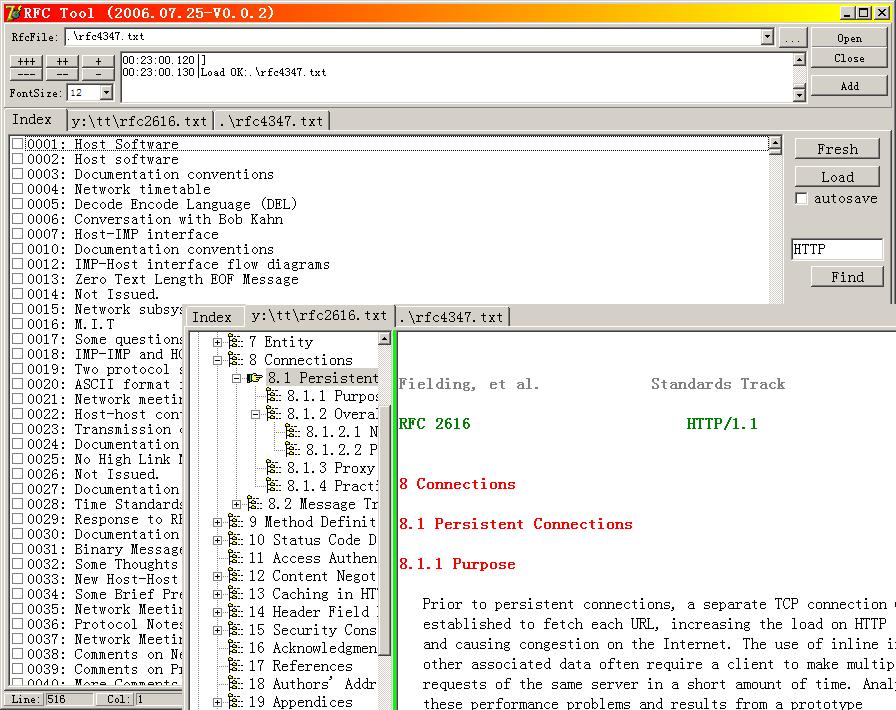Image resolution: width=896 pixels, height=710 pixels.
Task: Expand the 12 Content Negotiation node
Action: click(x=217, y=576)
